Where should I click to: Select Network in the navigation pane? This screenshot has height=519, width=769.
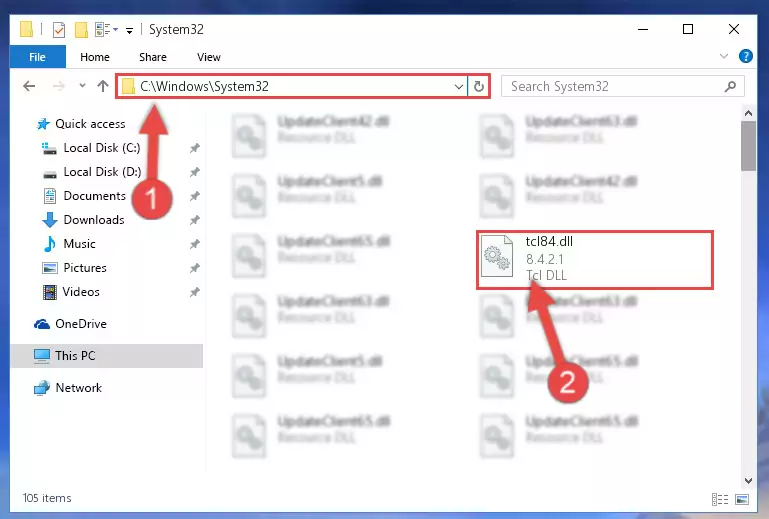tap(68, 388)
